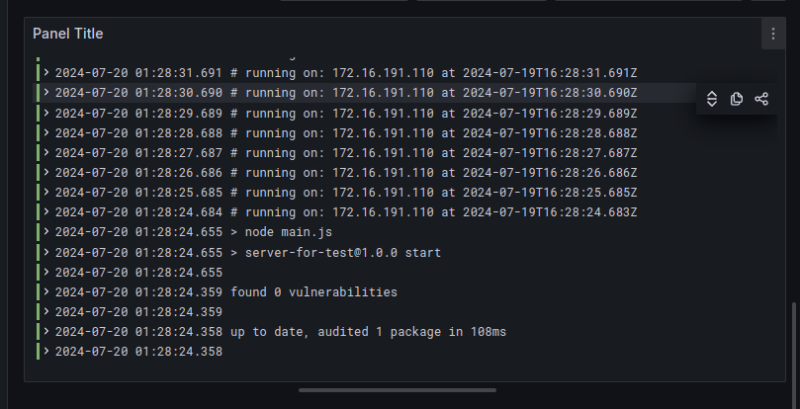This screenshot has width=800, height=409.
Task: Click the 01:28:26.686 log line text
Action: coord(345,173)
